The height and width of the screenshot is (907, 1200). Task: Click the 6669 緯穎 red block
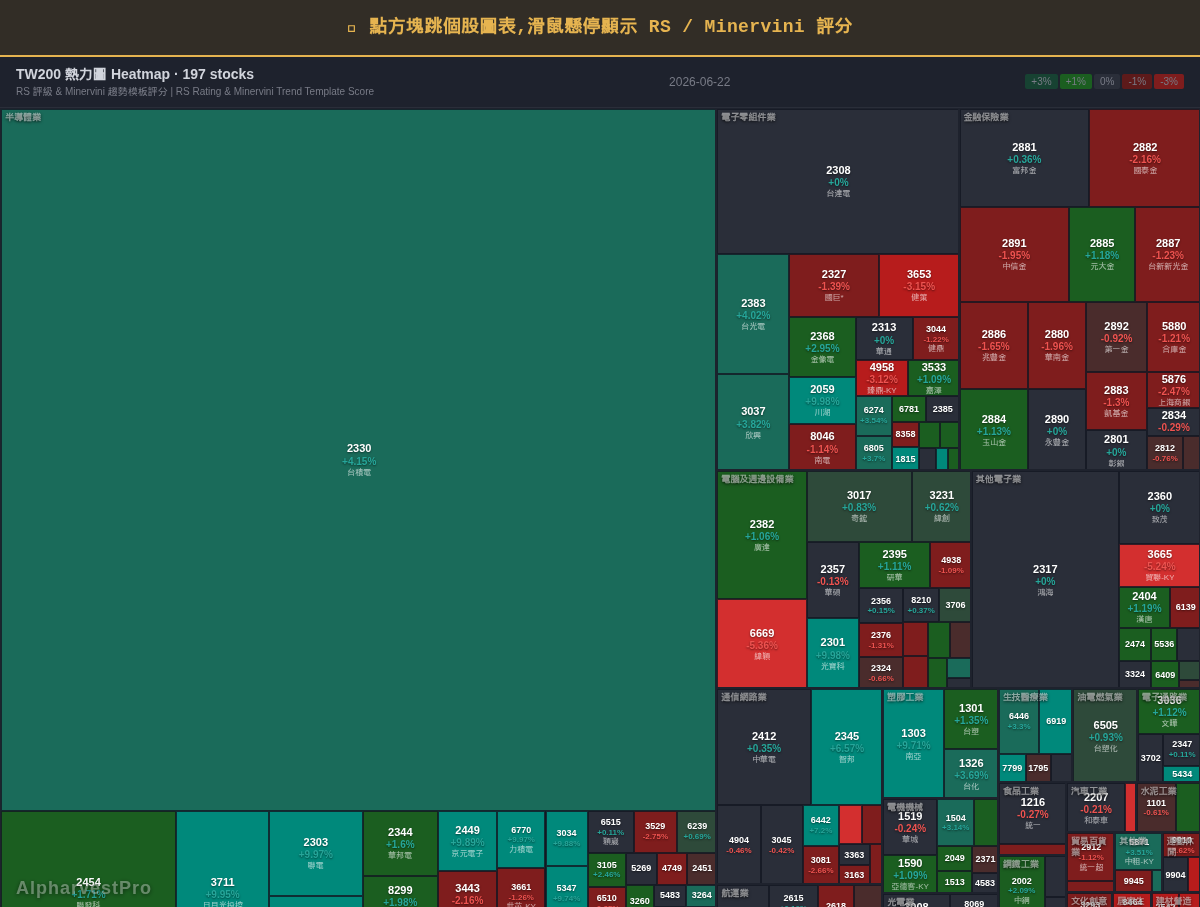[x=762, y=644]
